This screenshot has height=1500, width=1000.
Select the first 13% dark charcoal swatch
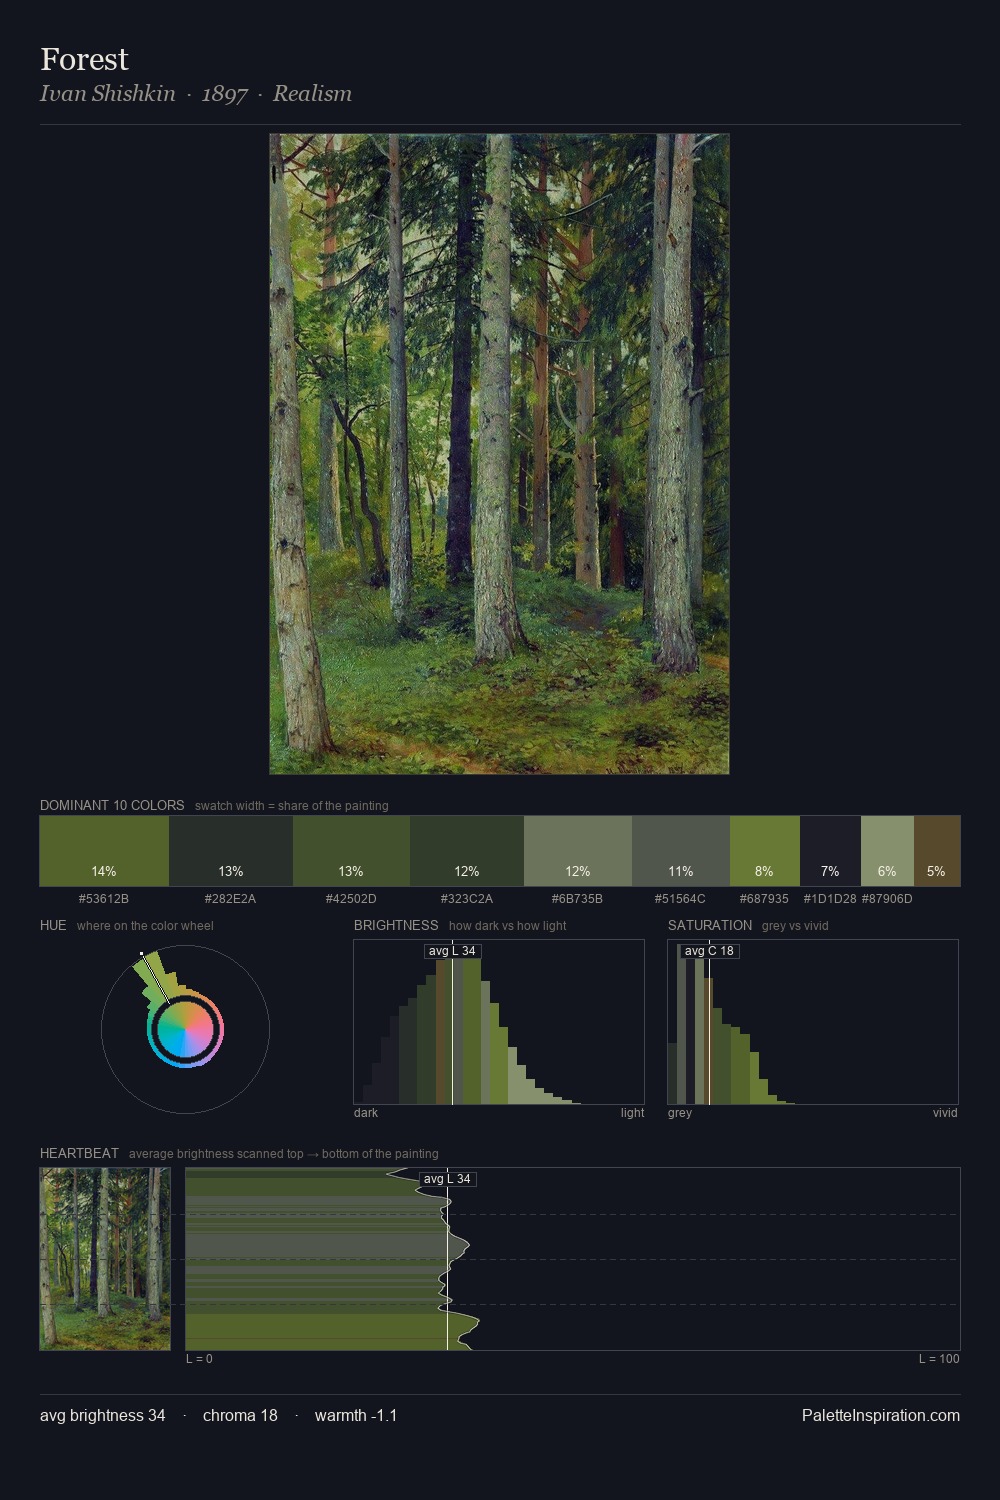231,851
